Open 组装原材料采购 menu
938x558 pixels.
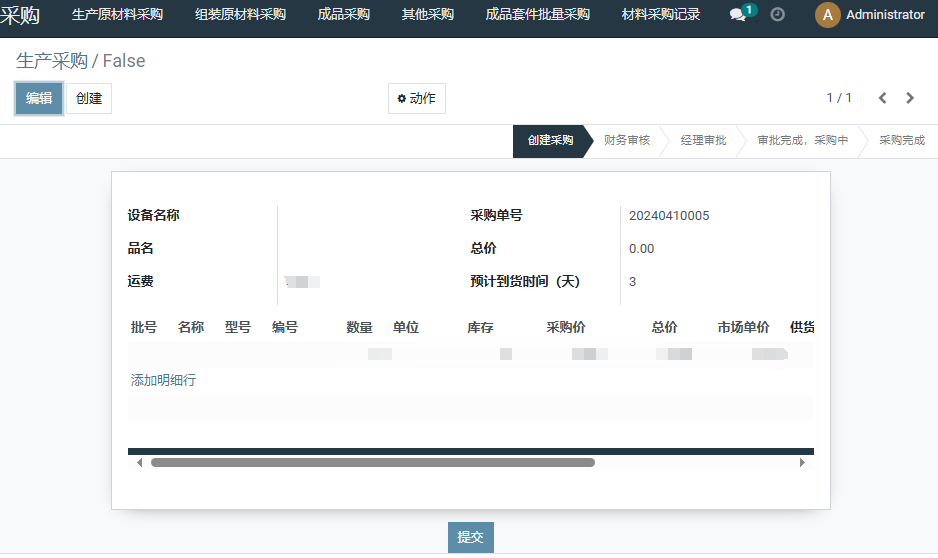(240, 15)
